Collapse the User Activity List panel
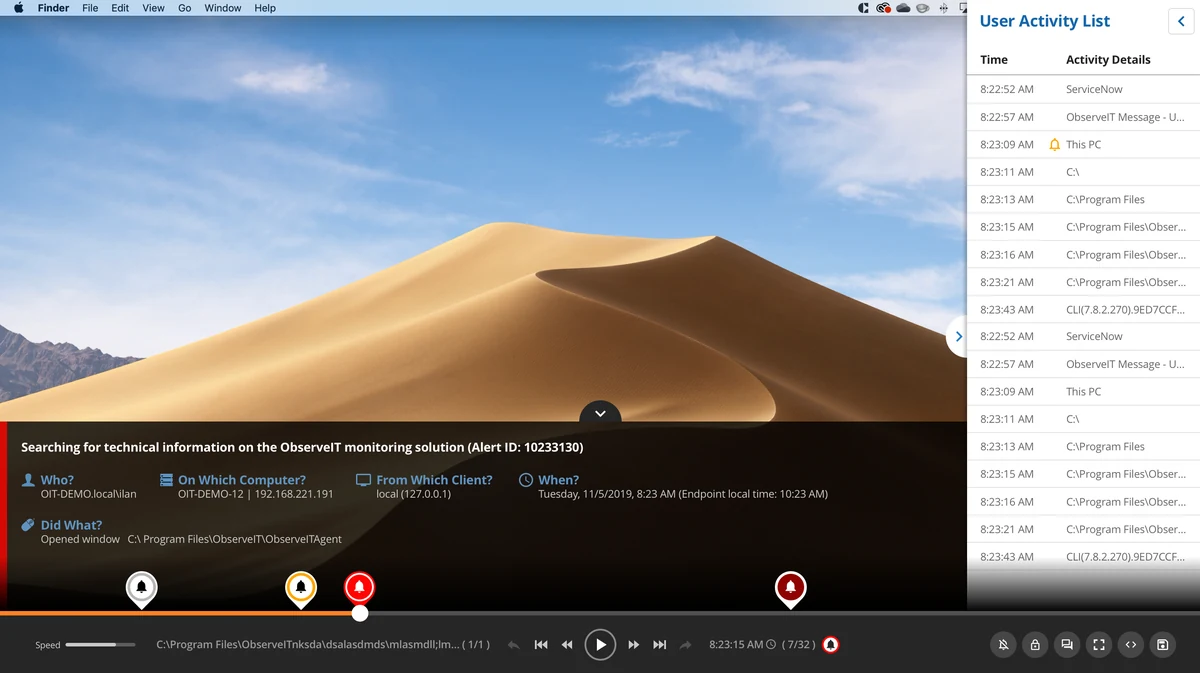The width and height of the screenshot is (1200, 673). 1181,21
